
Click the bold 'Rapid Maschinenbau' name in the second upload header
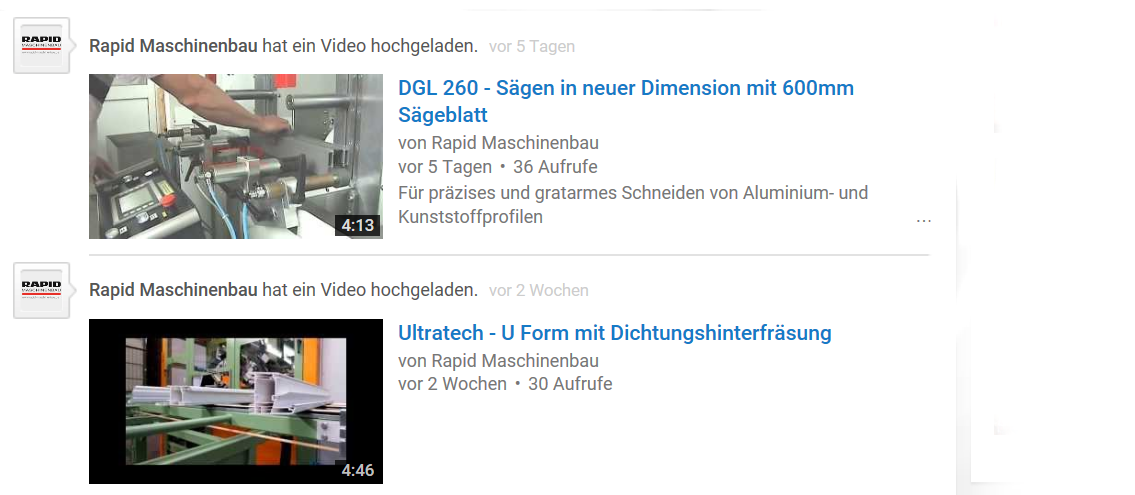click(173, 290)
